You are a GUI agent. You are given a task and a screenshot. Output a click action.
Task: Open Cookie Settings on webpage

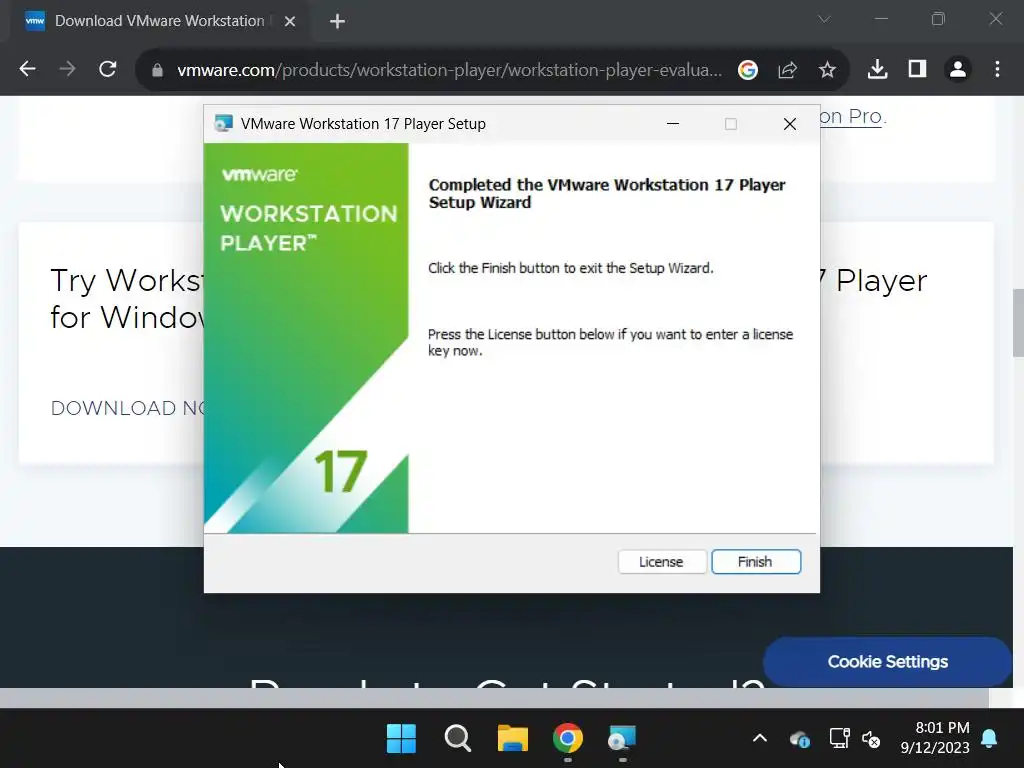click(888, 662)
